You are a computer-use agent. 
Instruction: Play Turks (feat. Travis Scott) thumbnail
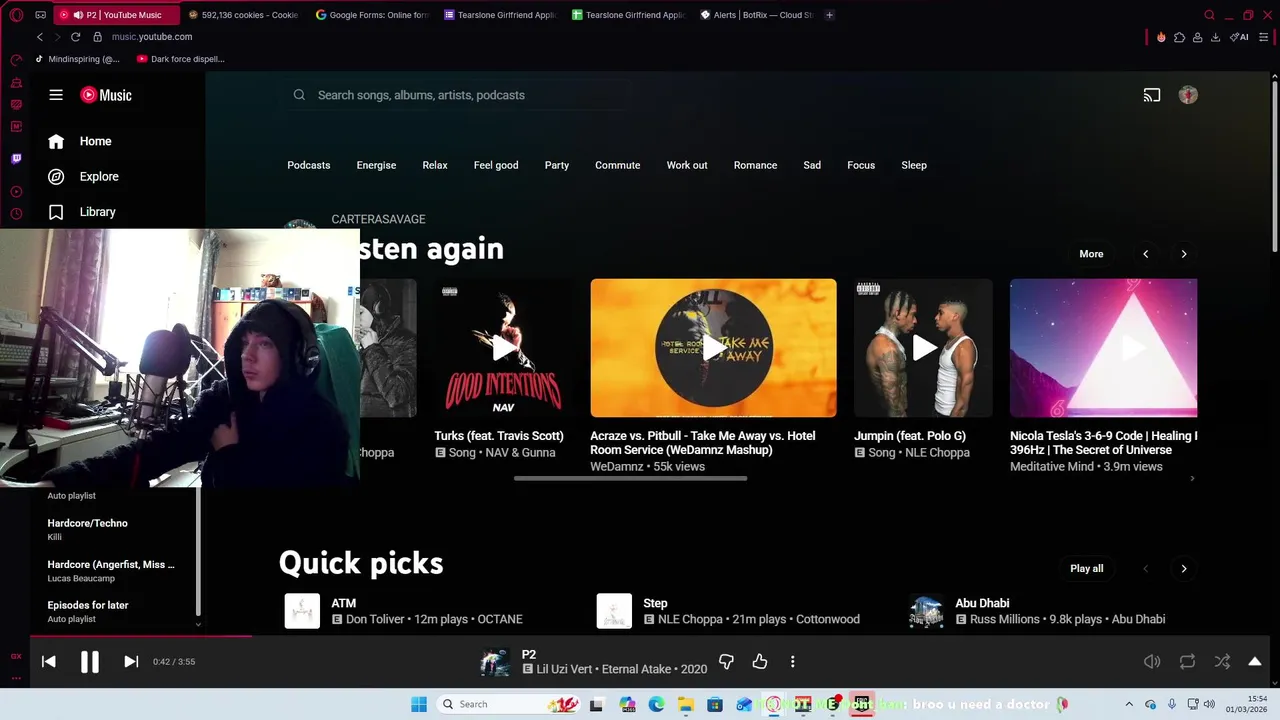[503, 348]
